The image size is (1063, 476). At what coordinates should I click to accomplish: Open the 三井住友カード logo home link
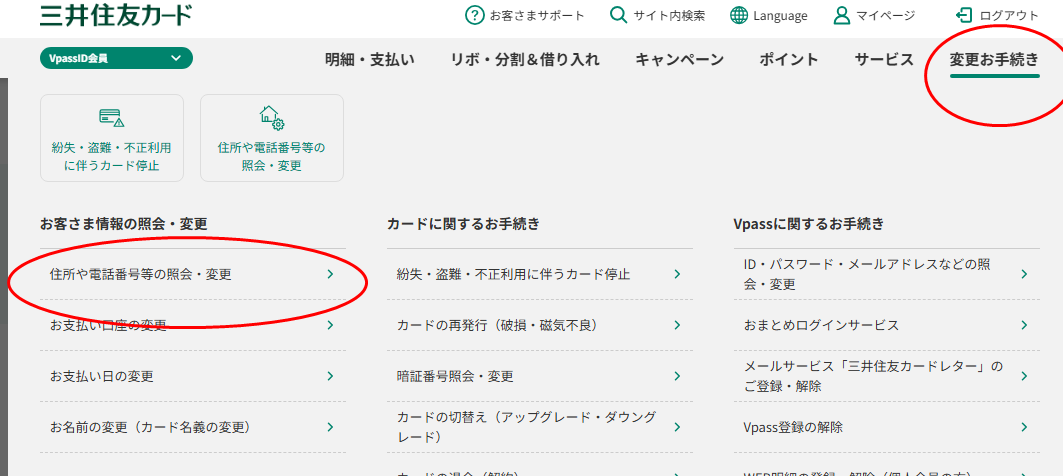click(x=116, y=14)
